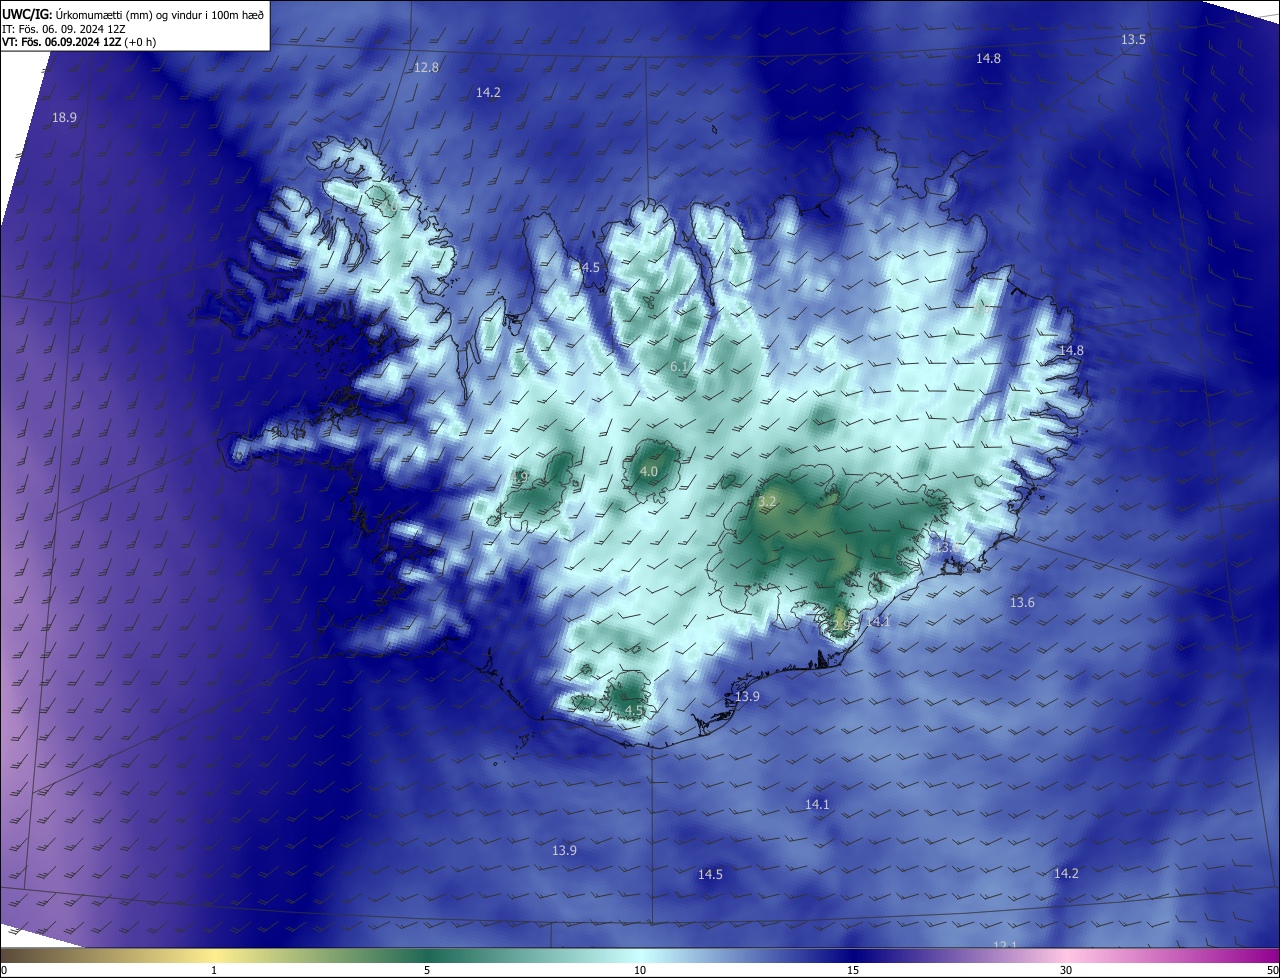Click the 4.5 value on the southern glacier
Viewport: 1280px width, 978px height.
coord(634,711)
